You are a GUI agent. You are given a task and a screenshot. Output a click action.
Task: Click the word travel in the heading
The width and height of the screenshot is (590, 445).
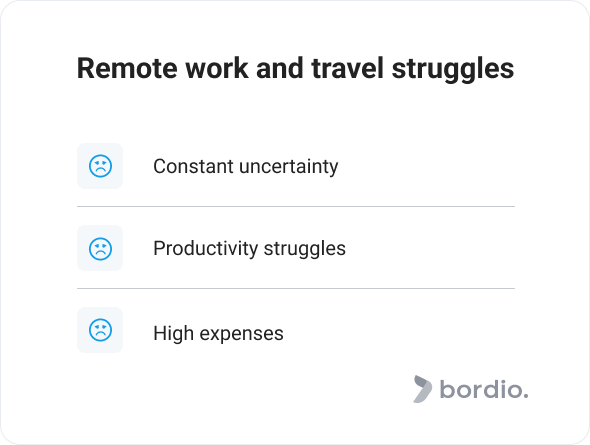click(x=347, y=68)
